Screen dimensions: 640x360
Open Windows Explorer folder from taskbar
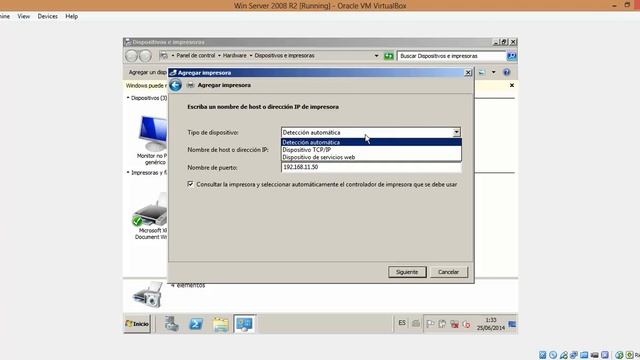[x=220, y=324]
